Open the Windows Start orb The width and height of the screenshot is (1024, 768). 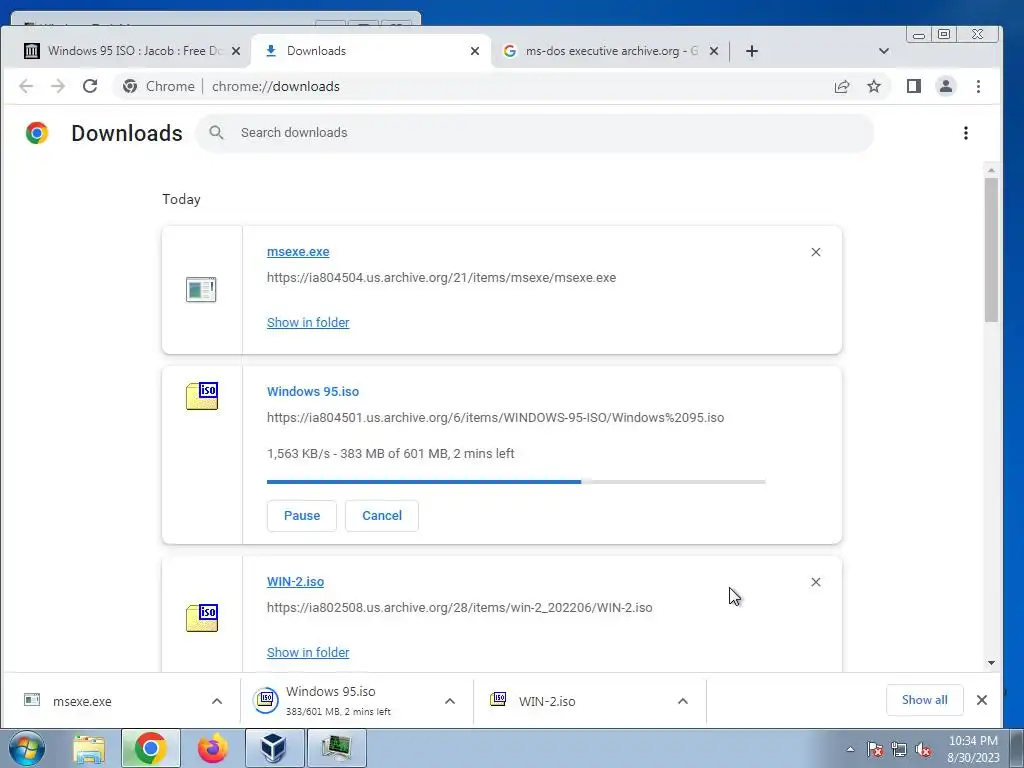[x=27, y=748]
